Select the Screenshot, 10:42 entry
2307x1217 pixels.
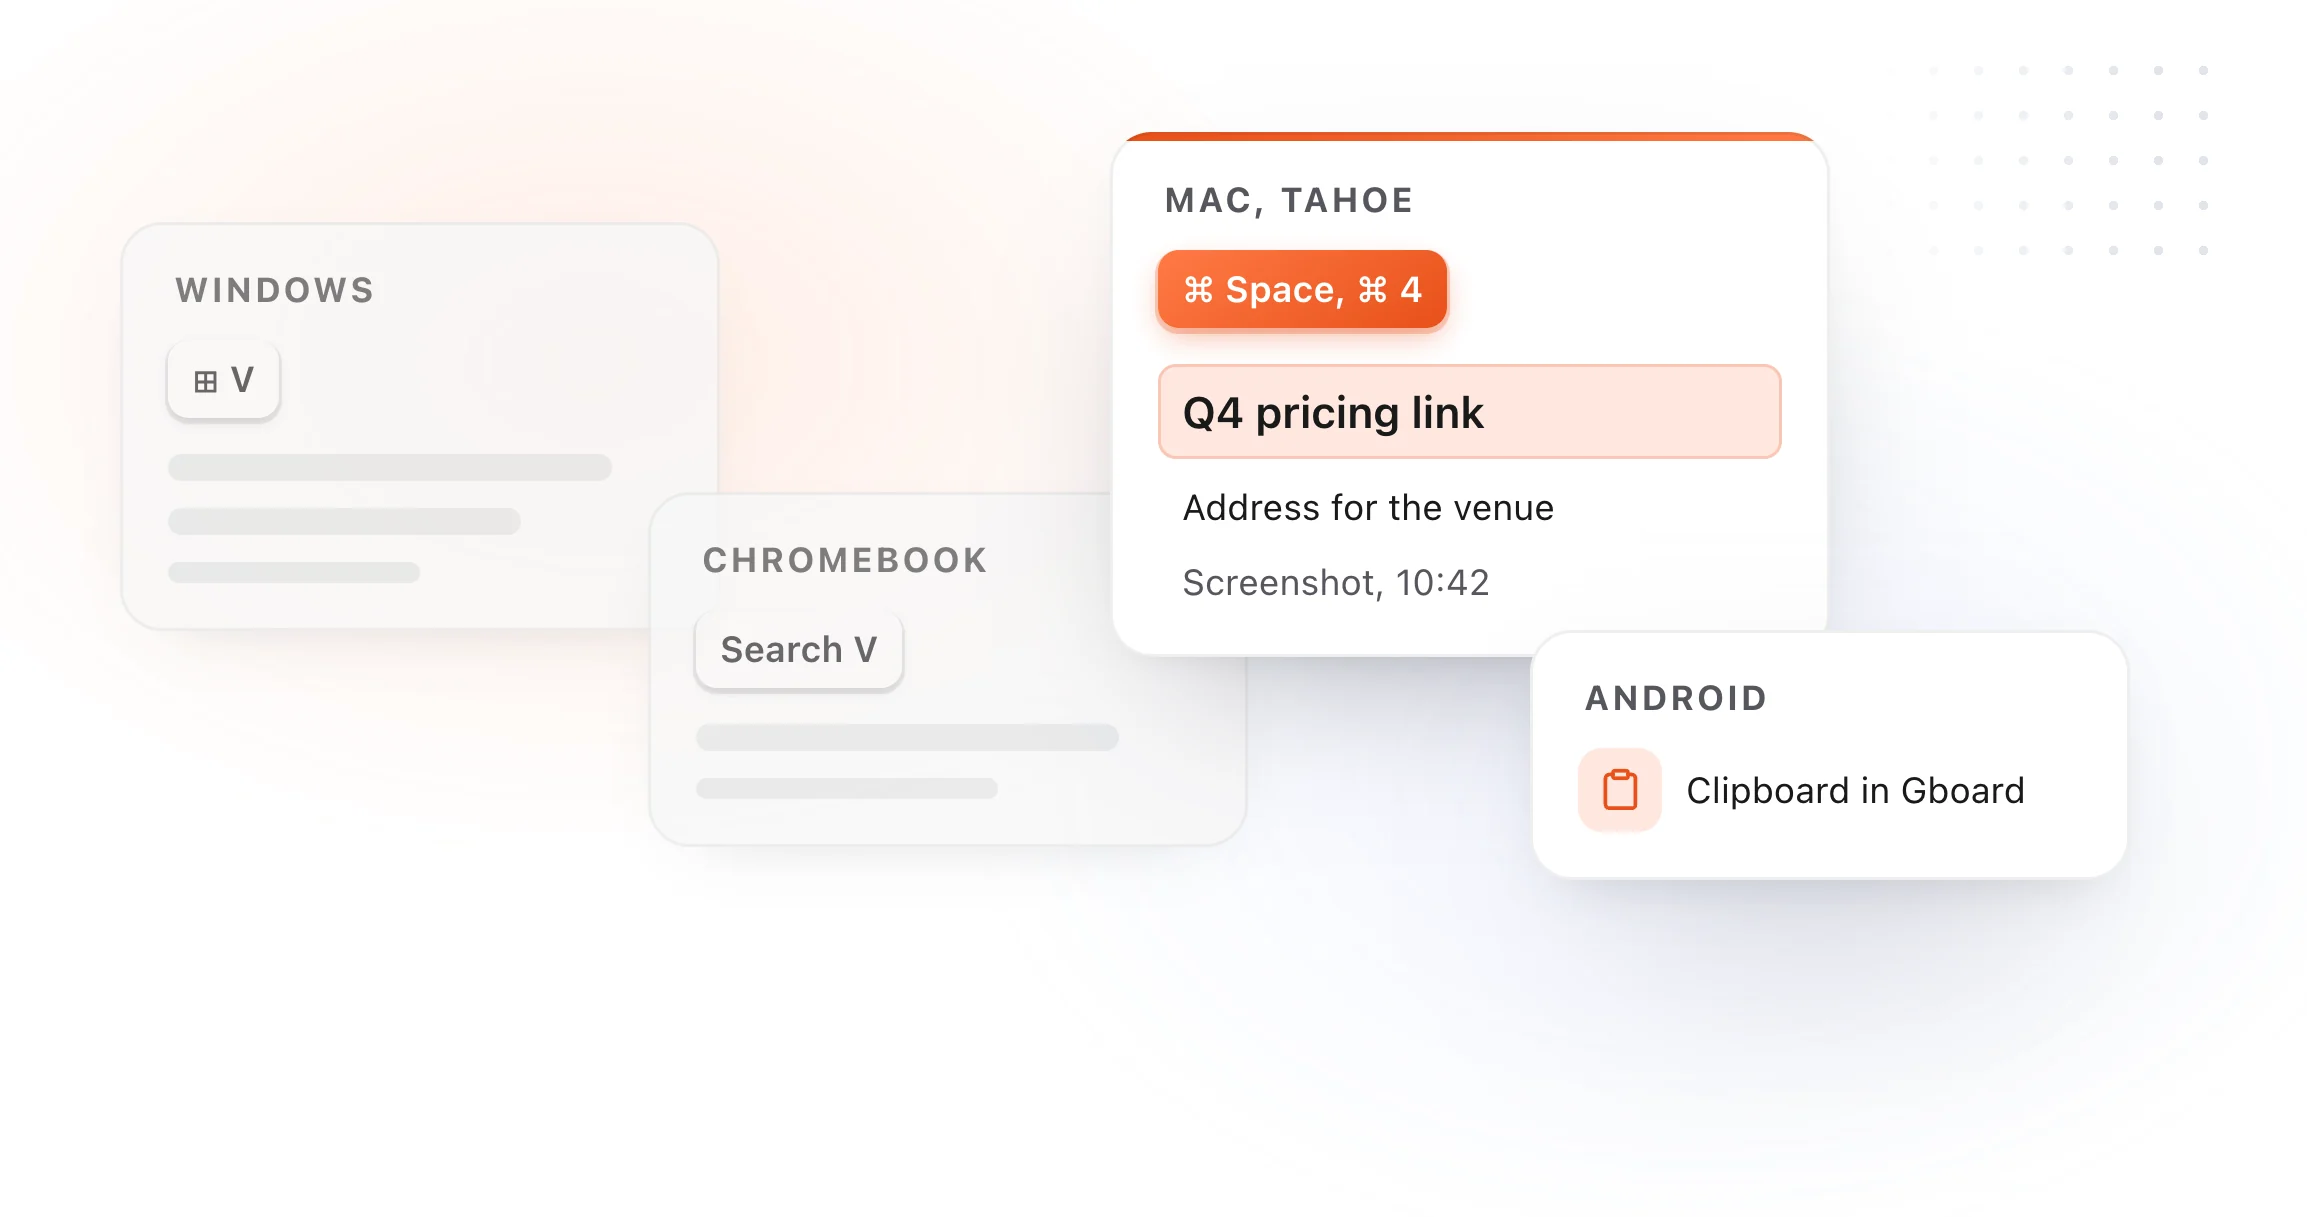[x=1336, y=583]
